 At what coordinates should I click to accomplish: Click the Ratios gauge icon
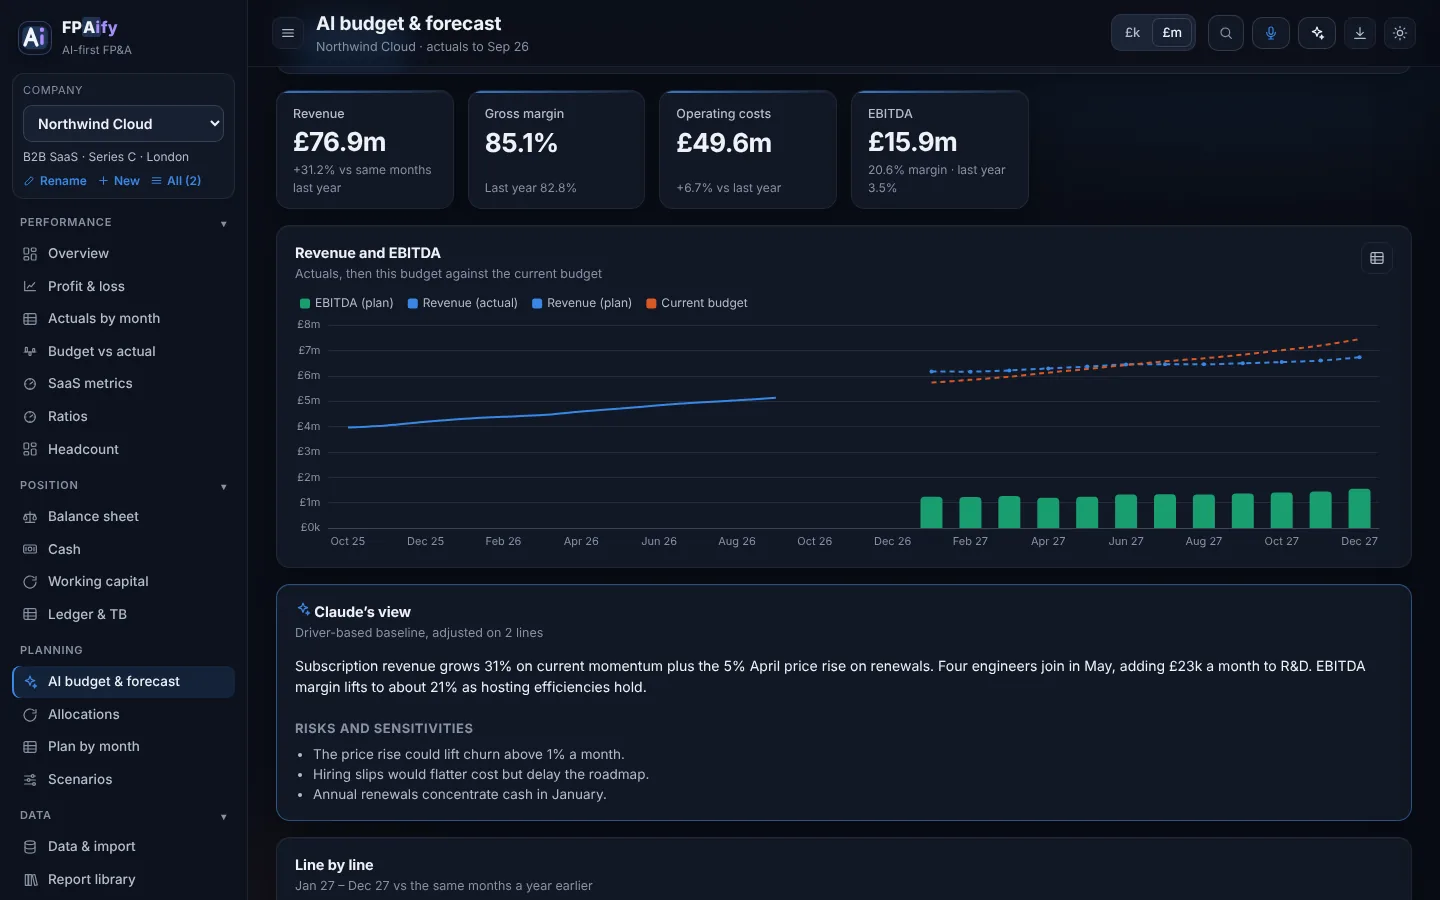[30, 417]
